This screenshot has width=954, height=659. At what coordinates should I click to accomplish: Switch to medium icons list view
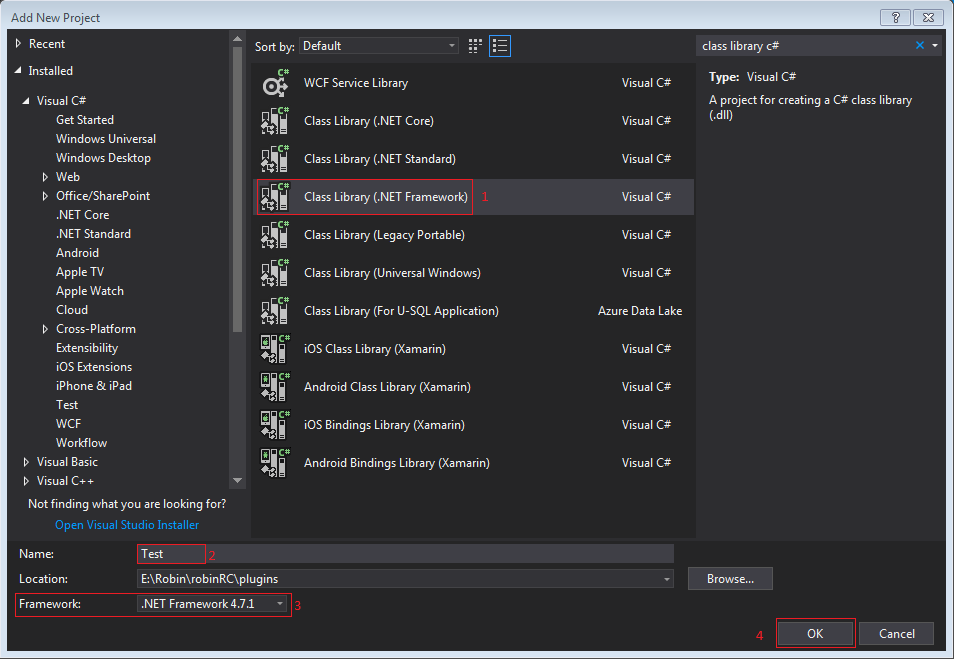coord(500,46)
